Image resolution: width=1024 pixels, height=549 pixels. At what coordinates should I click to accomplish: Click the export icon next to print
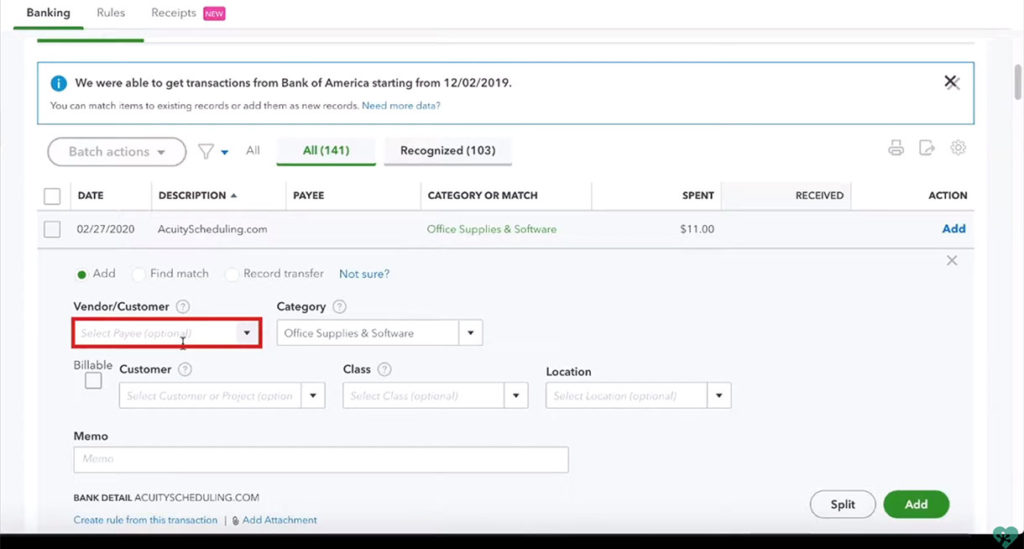point(927,148)
